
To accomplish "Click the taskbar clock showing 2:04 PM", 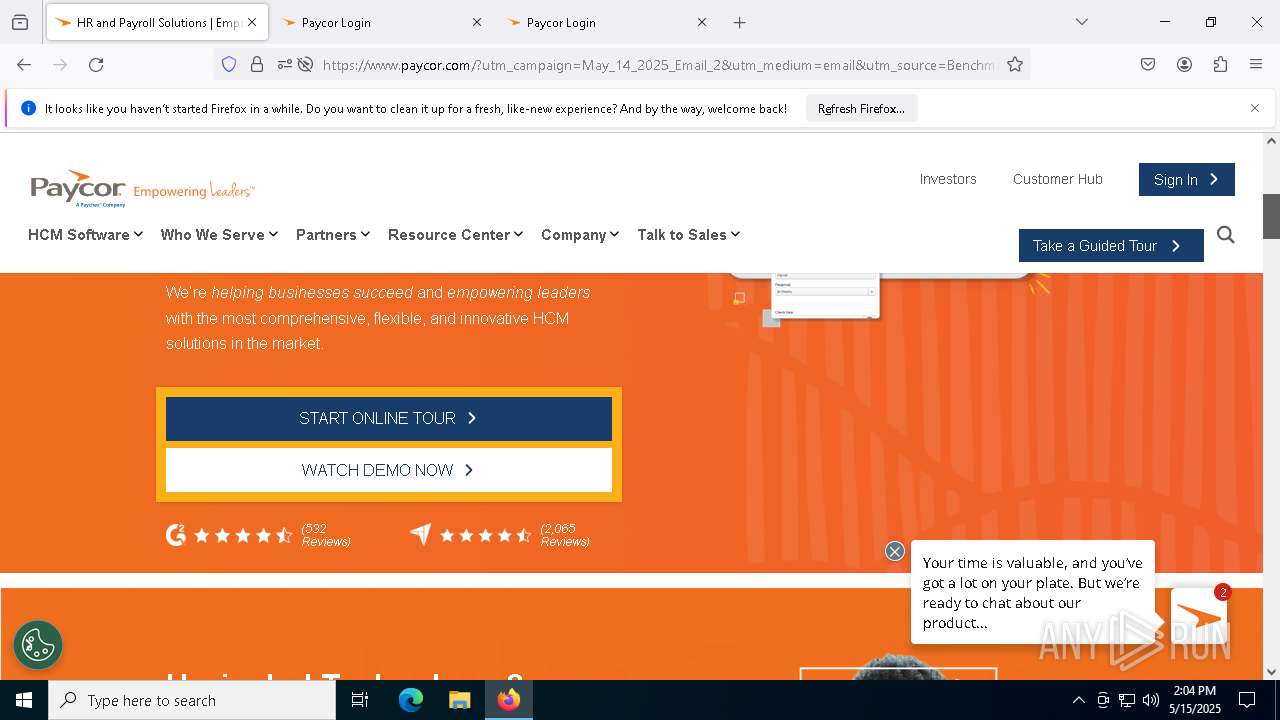I will point(1195,700).
